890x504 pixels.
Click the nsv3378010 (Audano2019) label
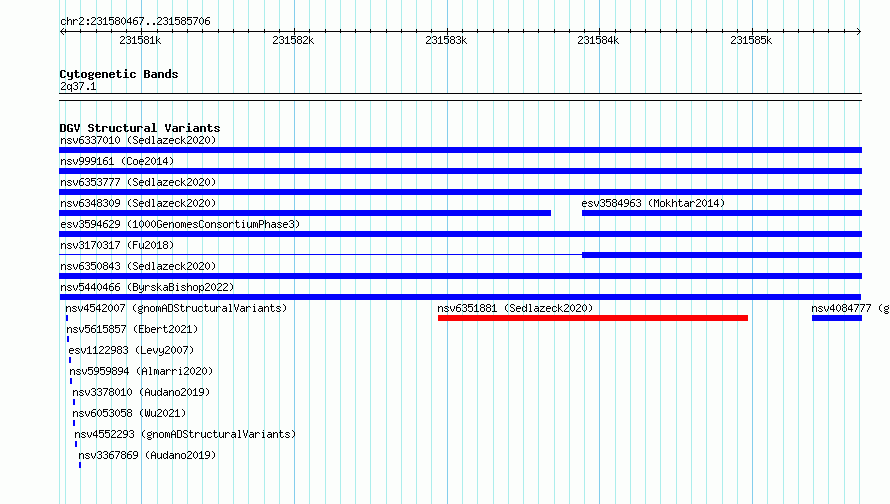(141, 392)
